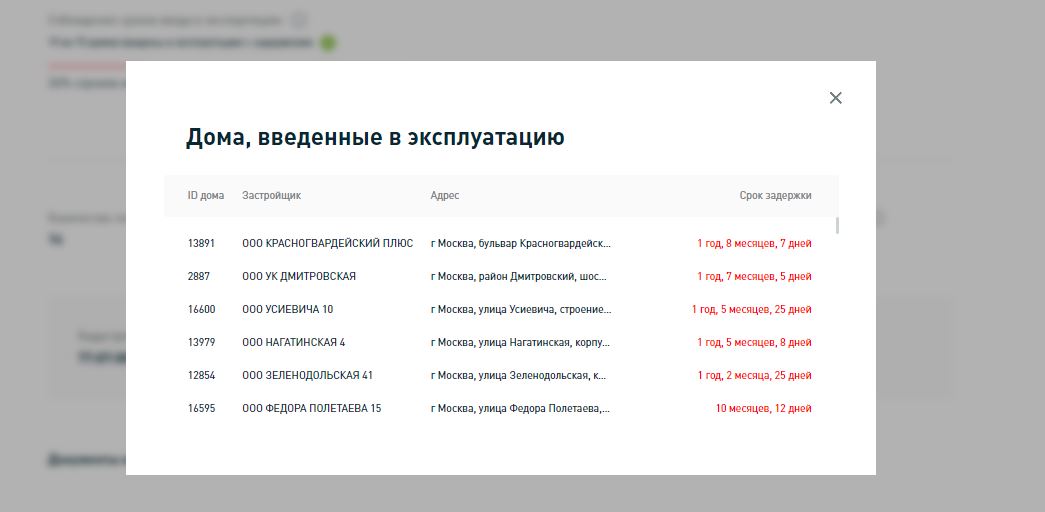
Task: Select house ID 13979
Action: pos(201,343)
